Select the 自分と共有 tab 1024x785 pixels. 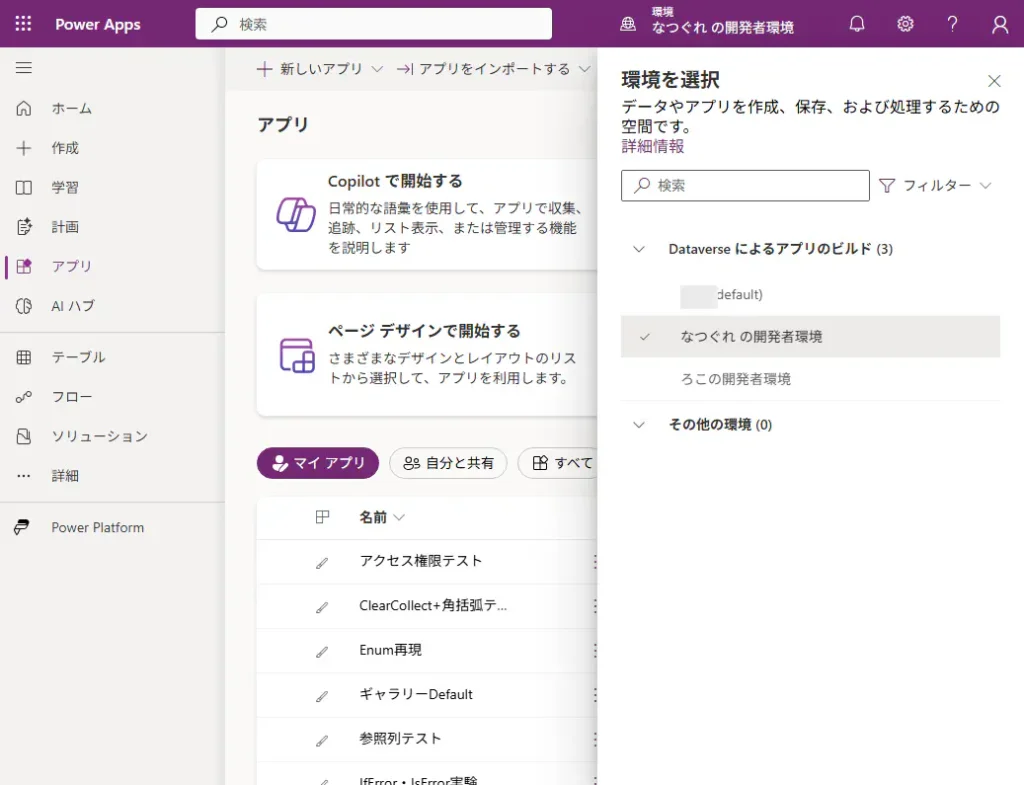pyautogui.click(x=449, y=463)
